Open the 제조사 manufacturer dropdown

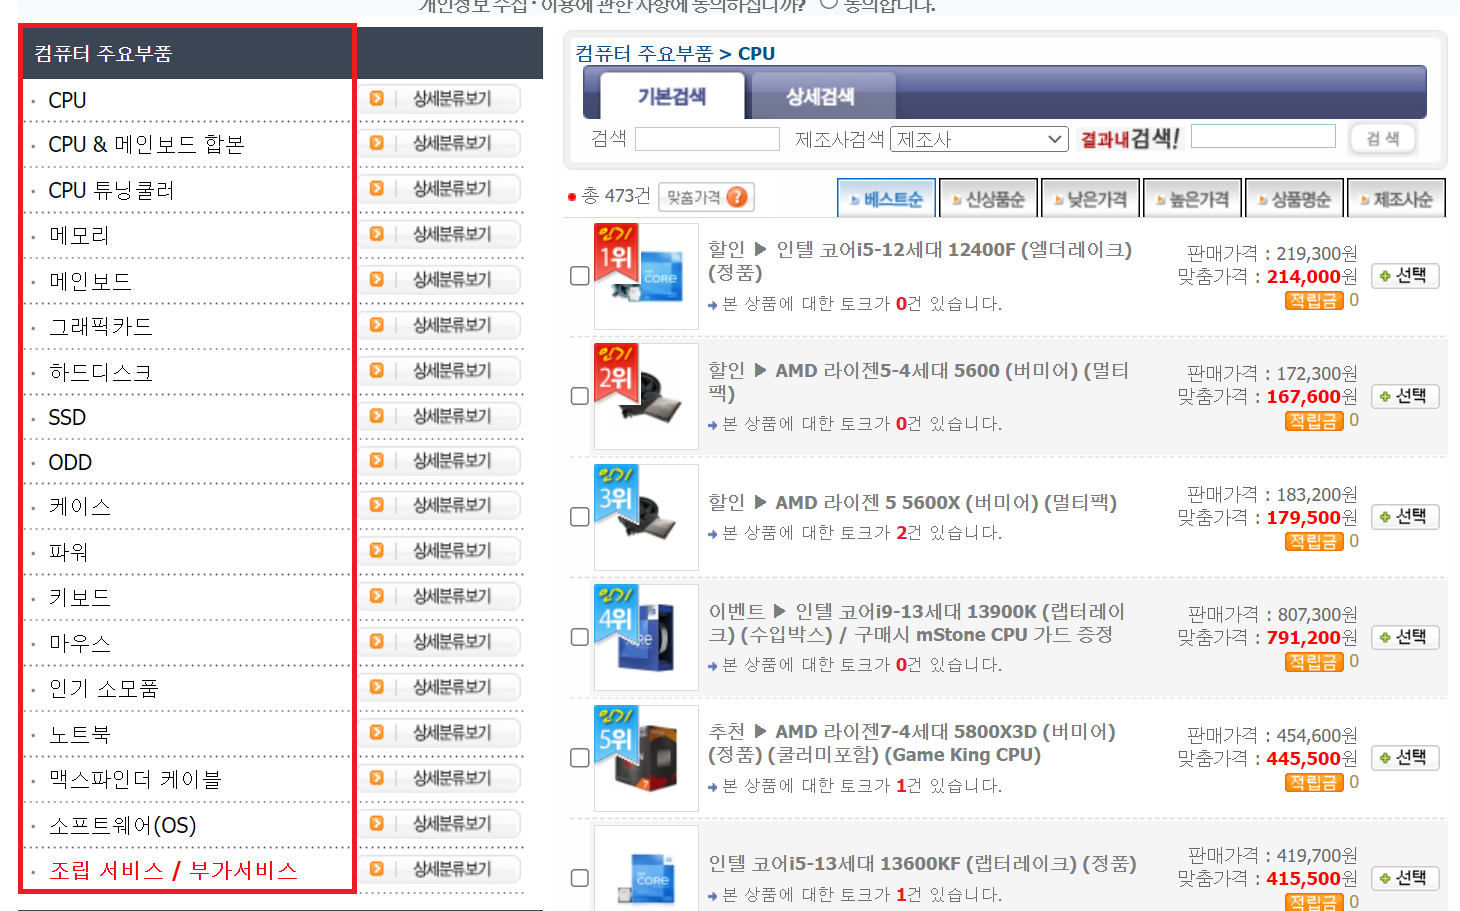pos(979,139)
